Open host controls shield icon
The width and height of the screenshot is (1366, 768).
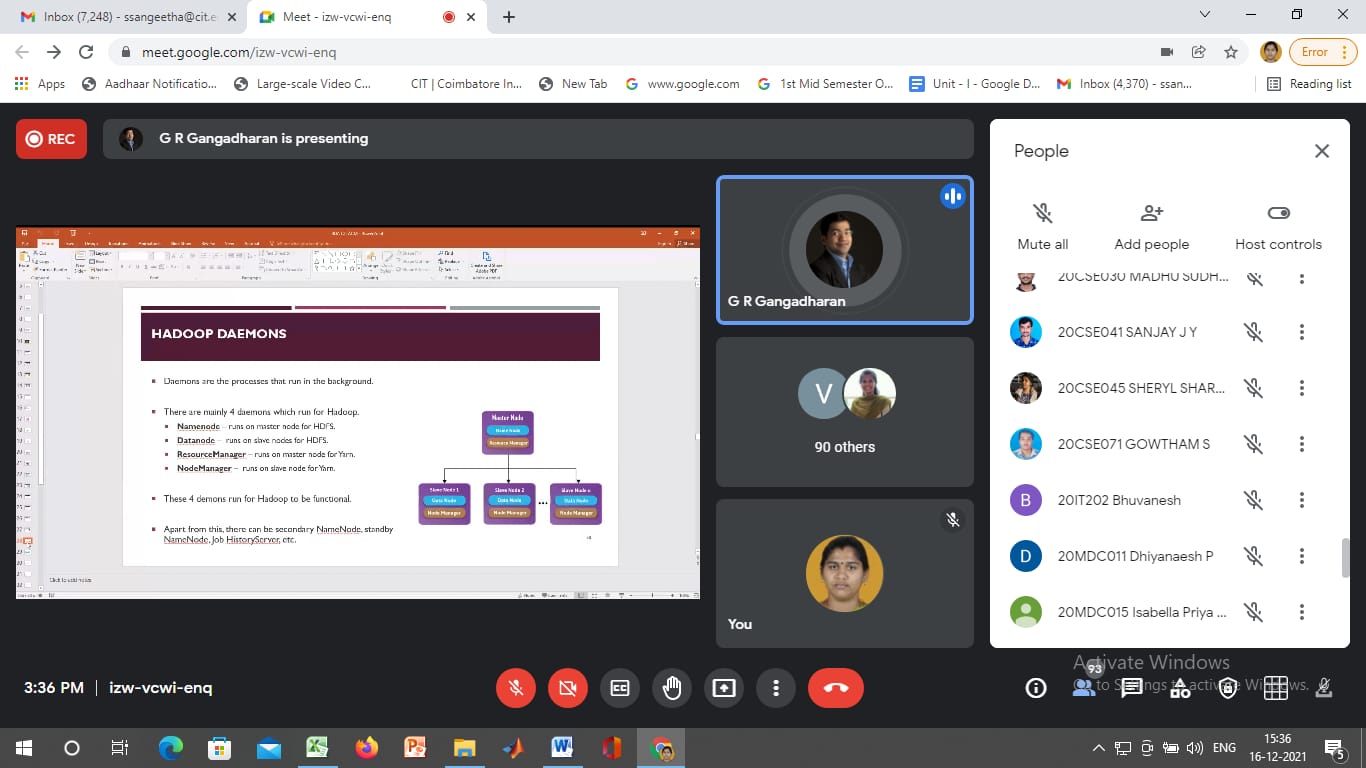point(1227,688)
